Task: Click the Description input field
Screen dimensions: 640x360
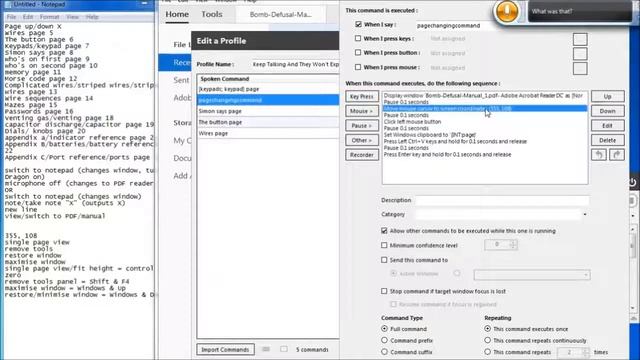Action: tap(502, 200)
